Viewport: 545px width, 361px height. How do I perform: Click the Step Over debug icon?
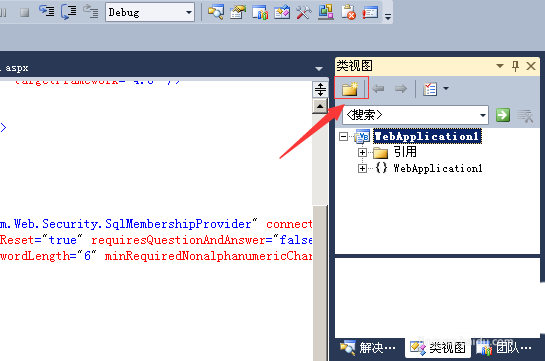[69, 12]
